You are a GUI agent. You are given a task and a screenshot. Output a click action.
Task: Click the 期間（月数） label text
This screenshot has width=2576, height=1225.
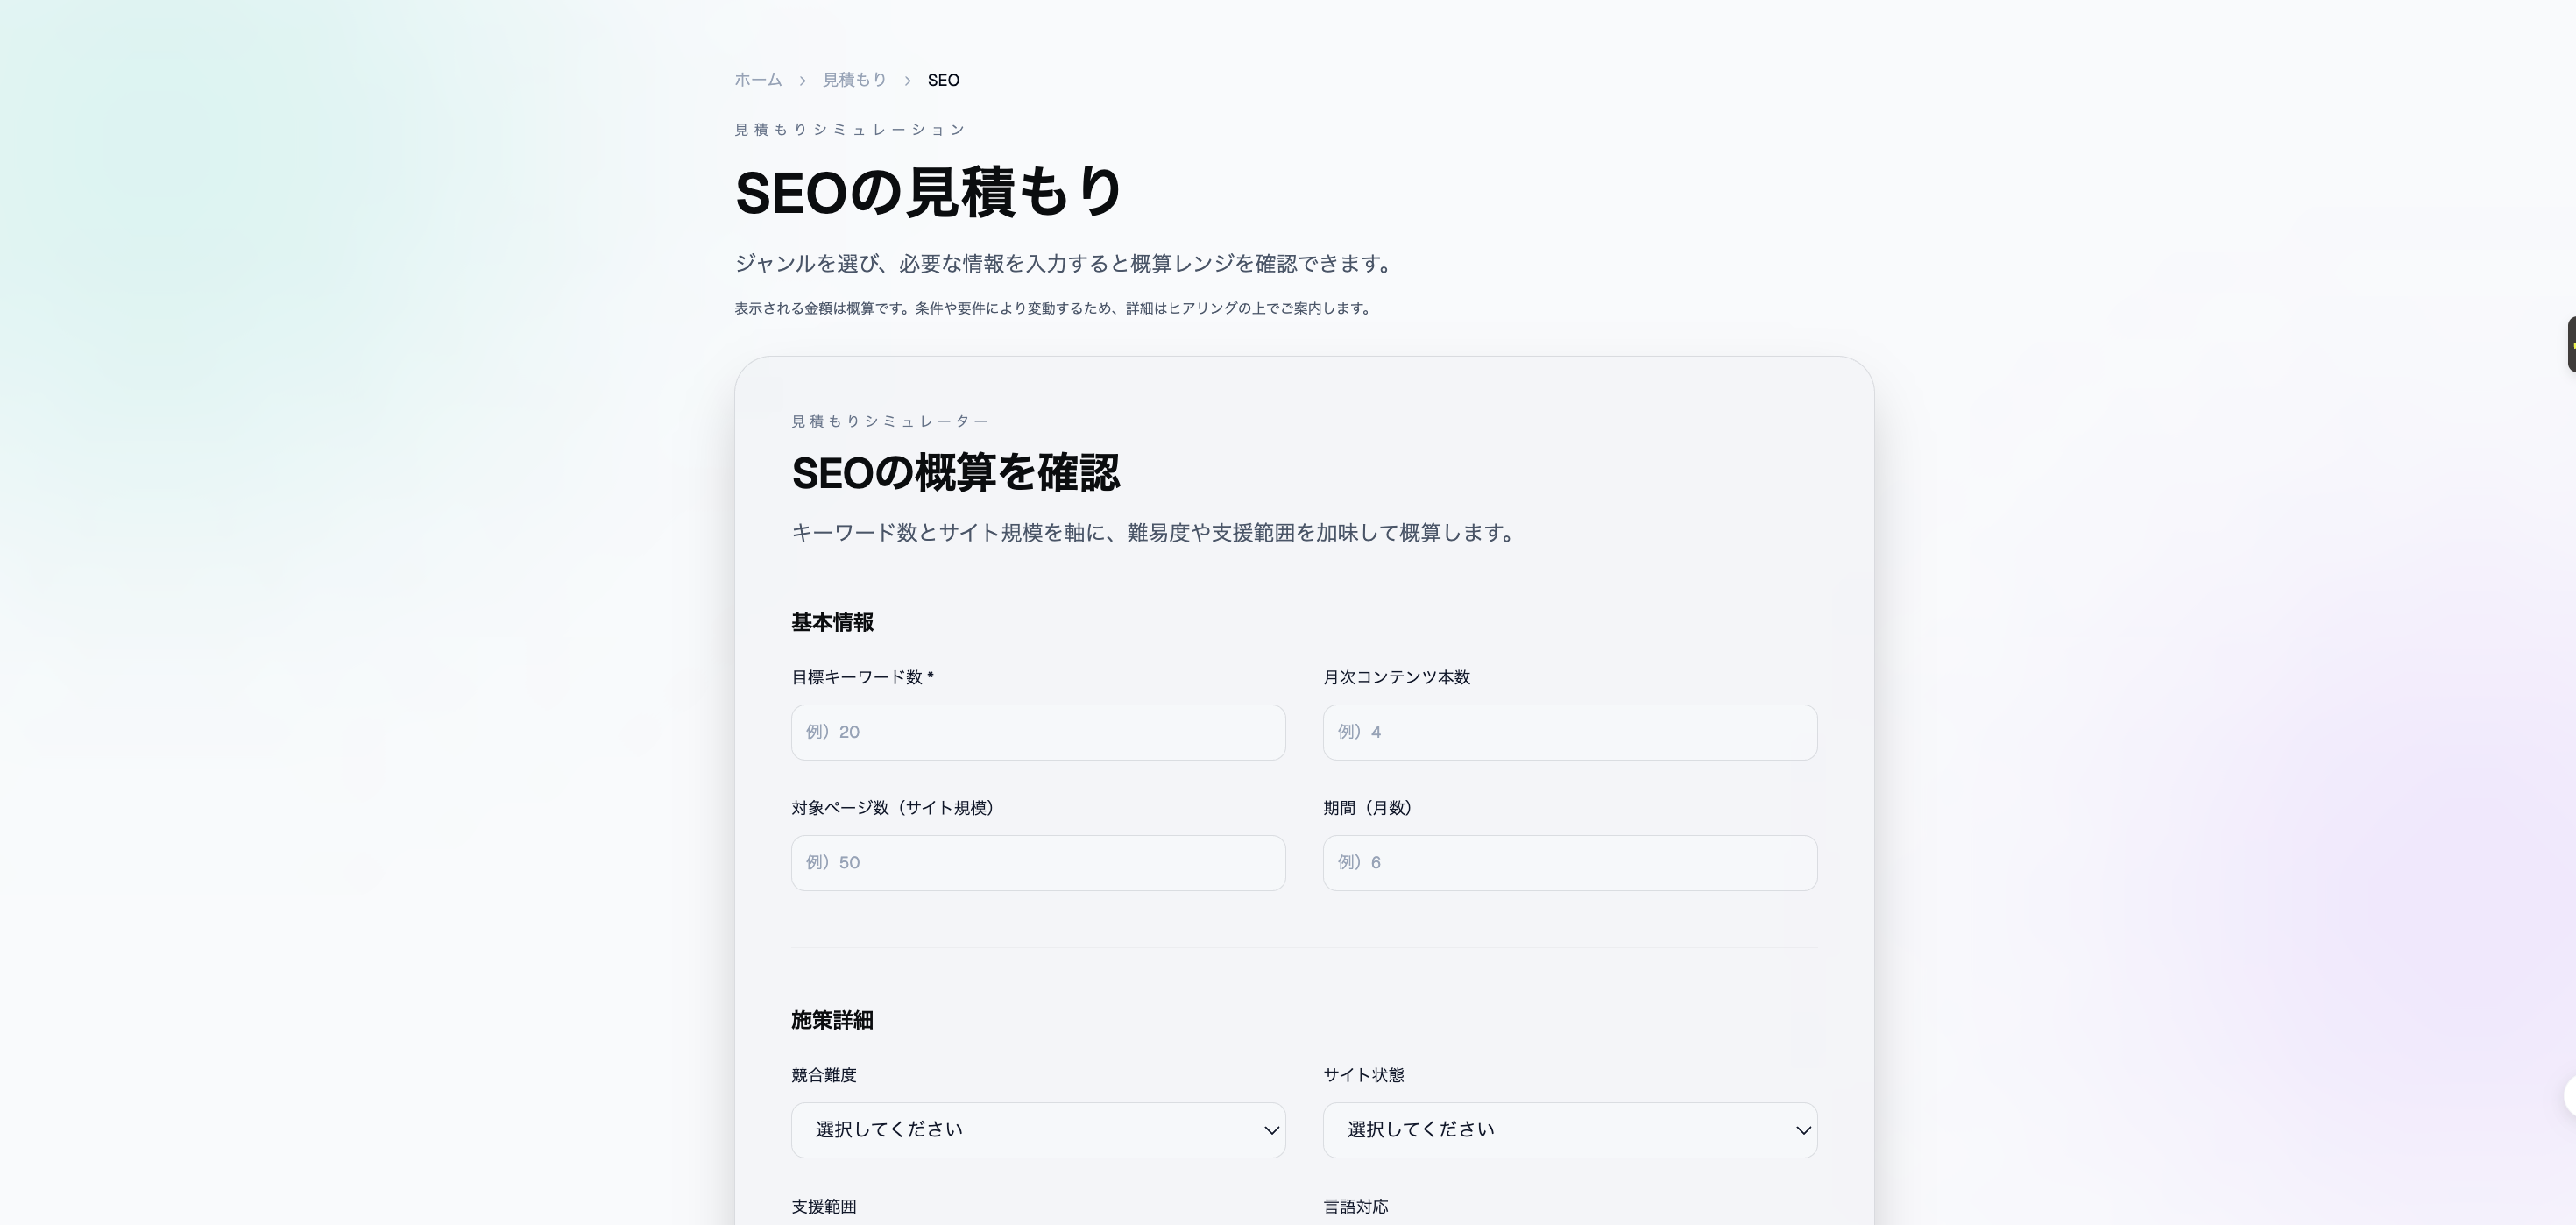tap(1368, 808)
